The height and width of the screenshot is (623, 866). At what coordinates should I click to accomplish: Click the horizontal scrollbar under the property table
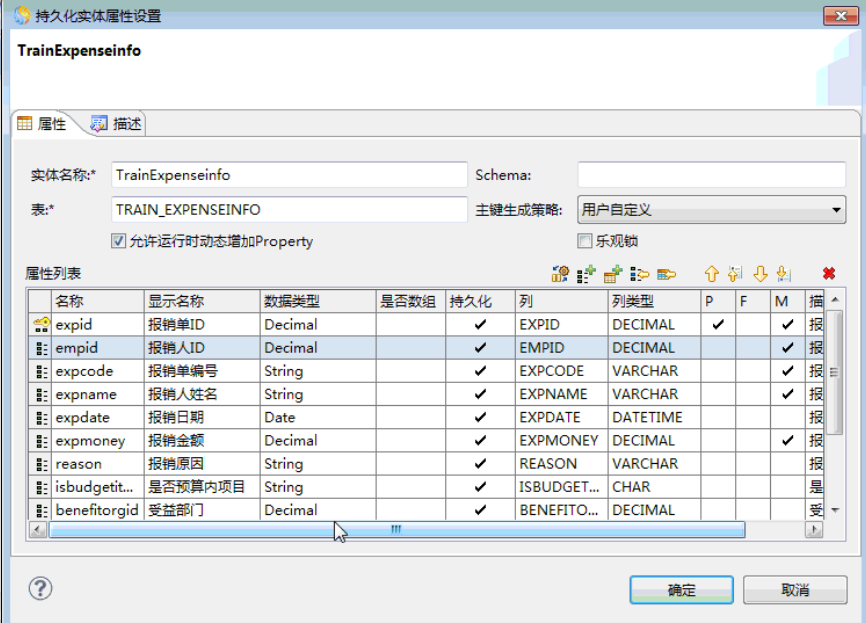point(396,530)
